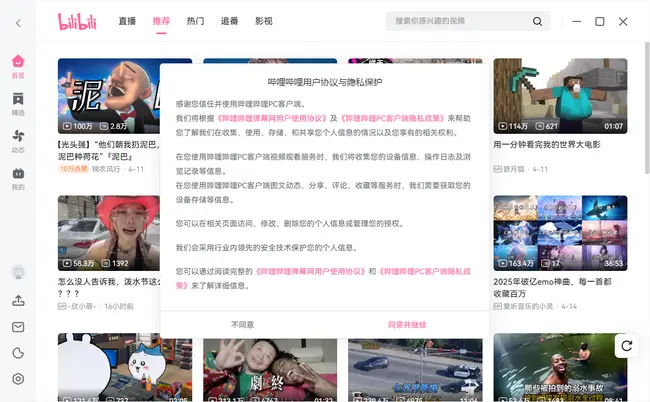Open the messages envelope icon
The height and width of the screenshot is (402, 650).
18,327
